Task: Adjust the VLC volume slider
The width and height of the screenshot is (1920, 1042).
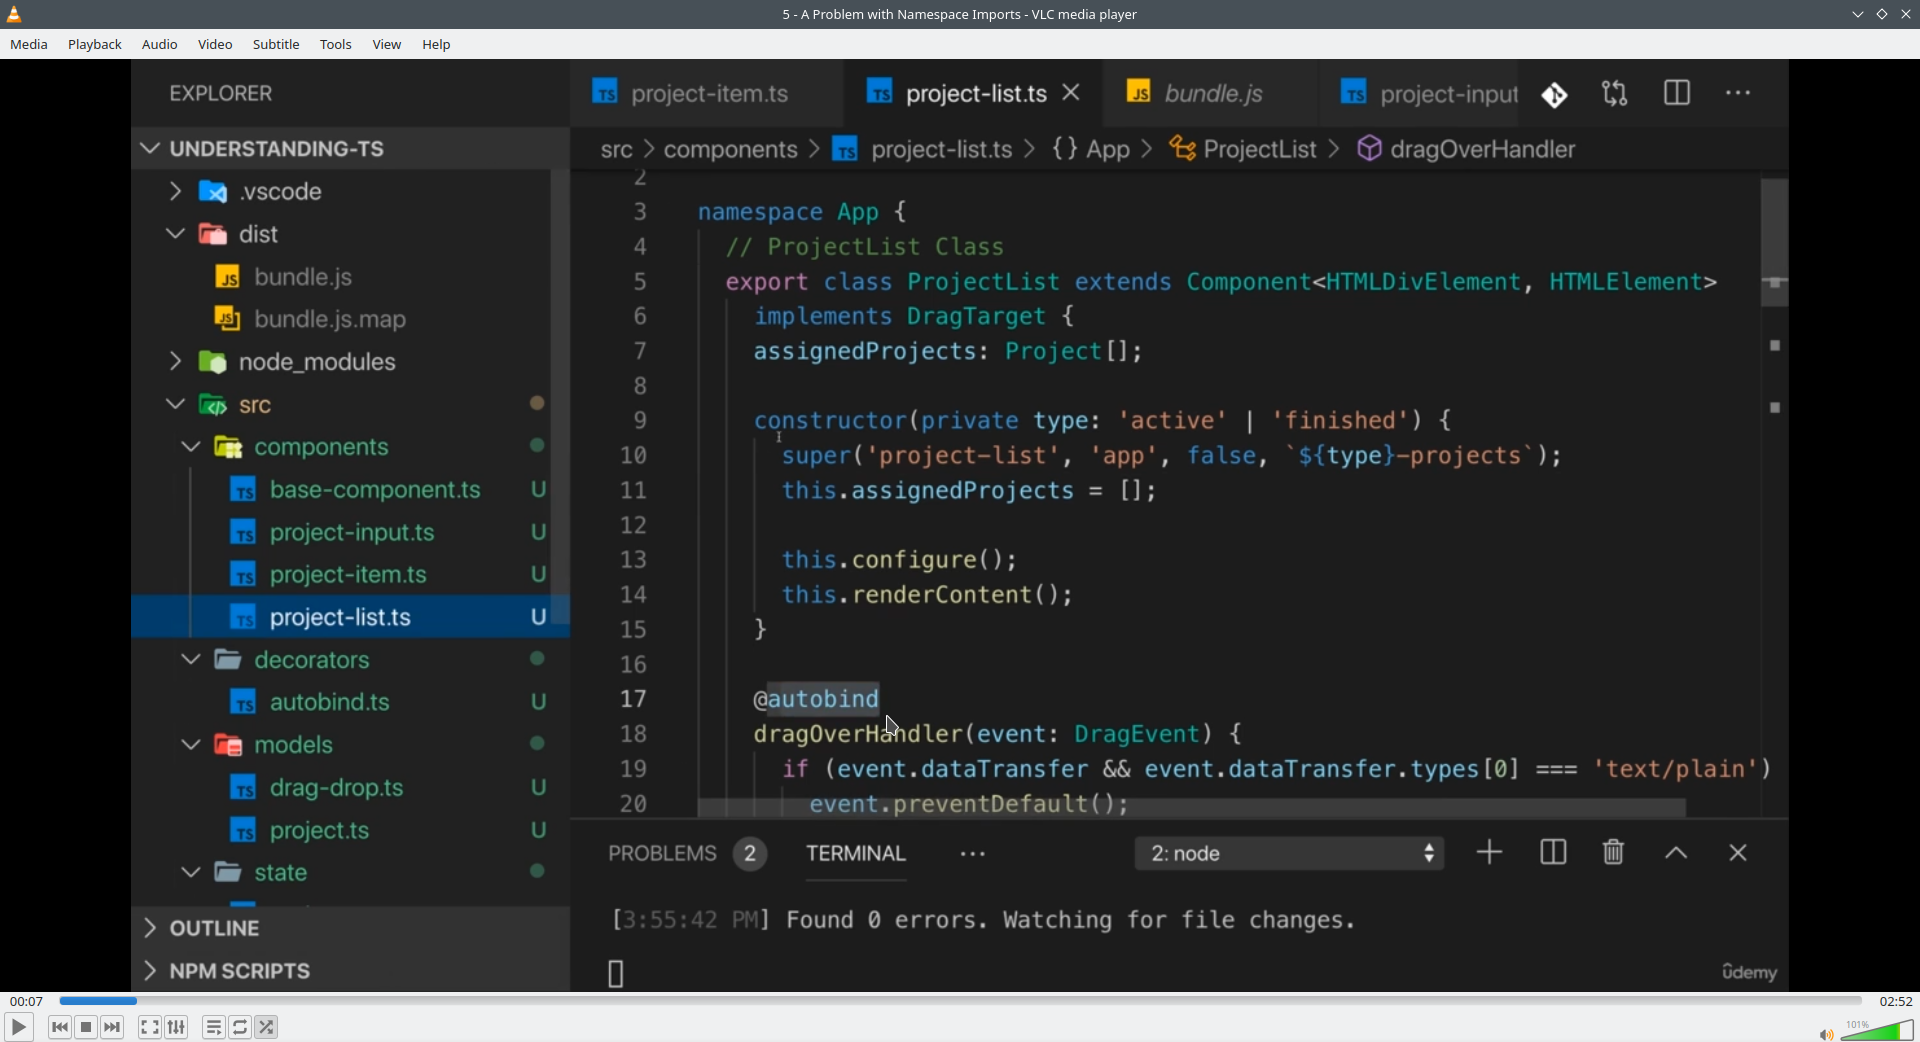Action: (x=1877, y=1030)
